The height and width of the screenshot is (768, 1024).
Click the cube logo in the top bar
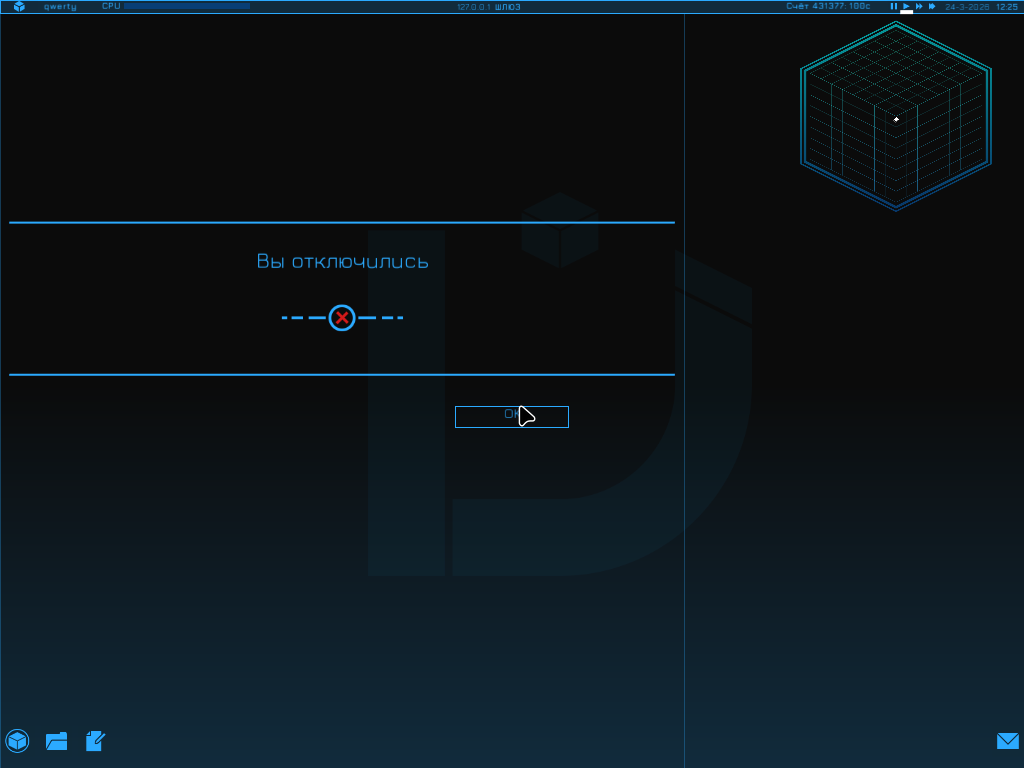click(19, 7)
